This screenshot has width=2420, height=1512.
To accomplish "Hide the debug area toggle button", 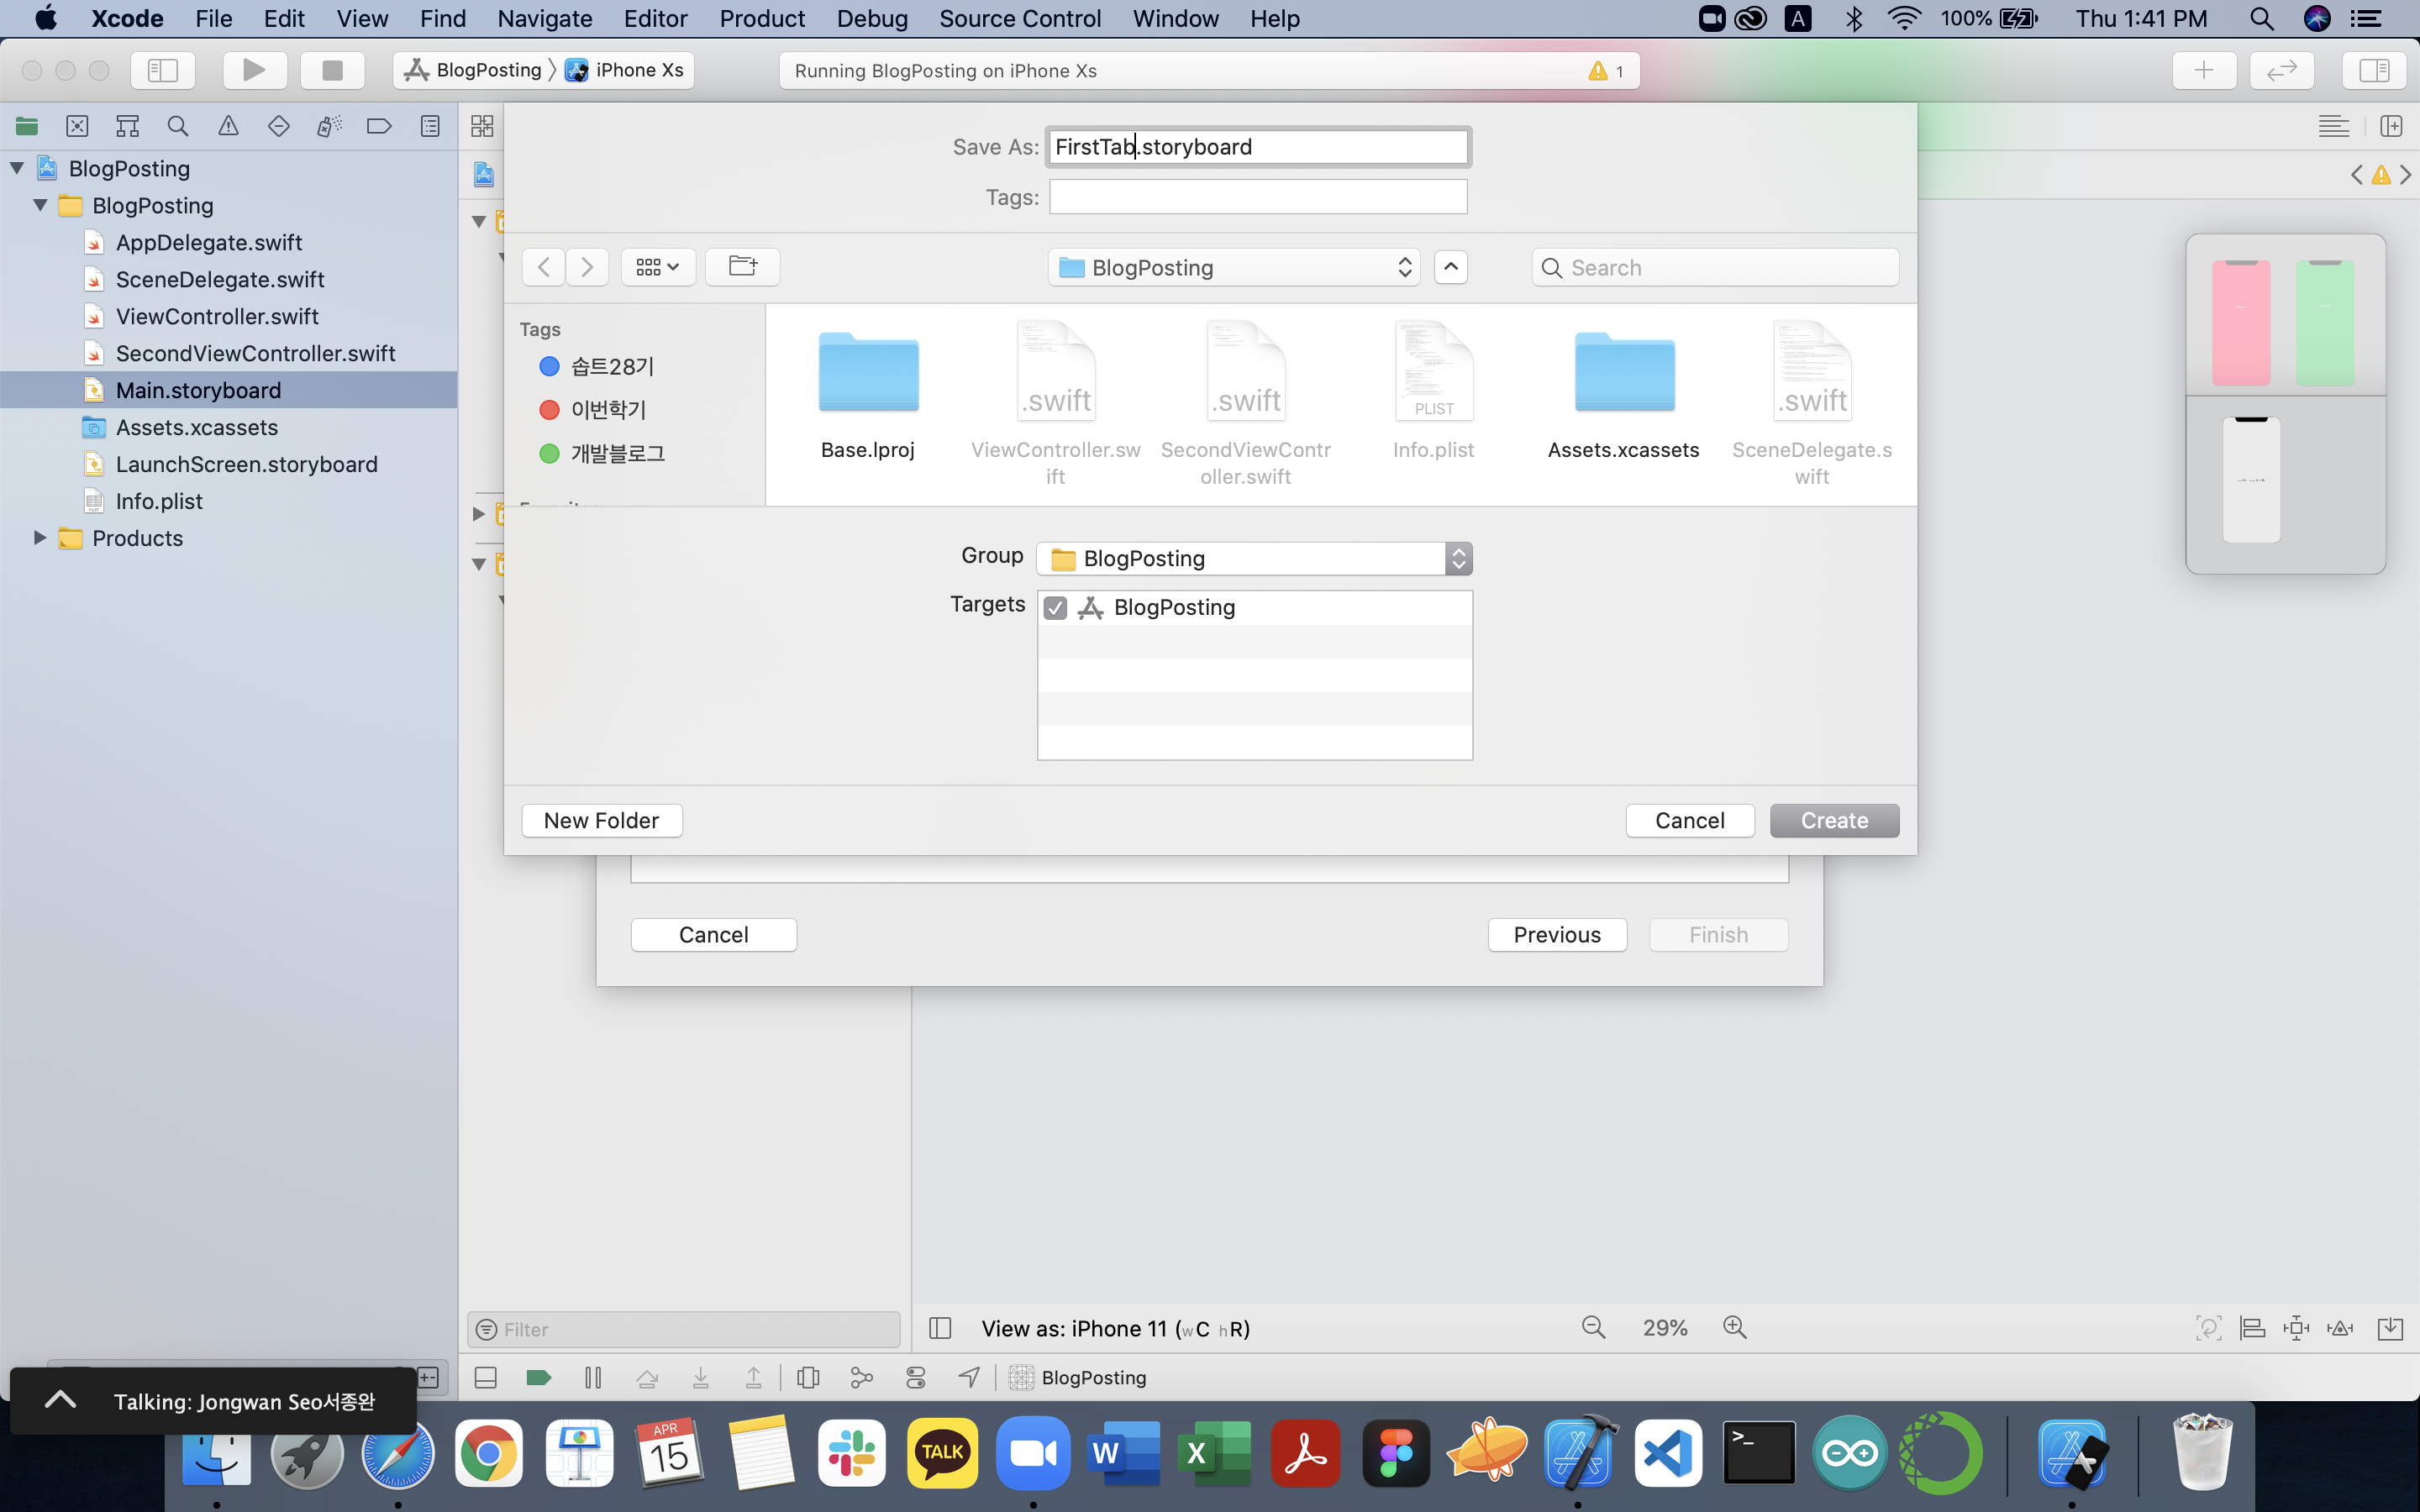I will [x=486, y=1378].
